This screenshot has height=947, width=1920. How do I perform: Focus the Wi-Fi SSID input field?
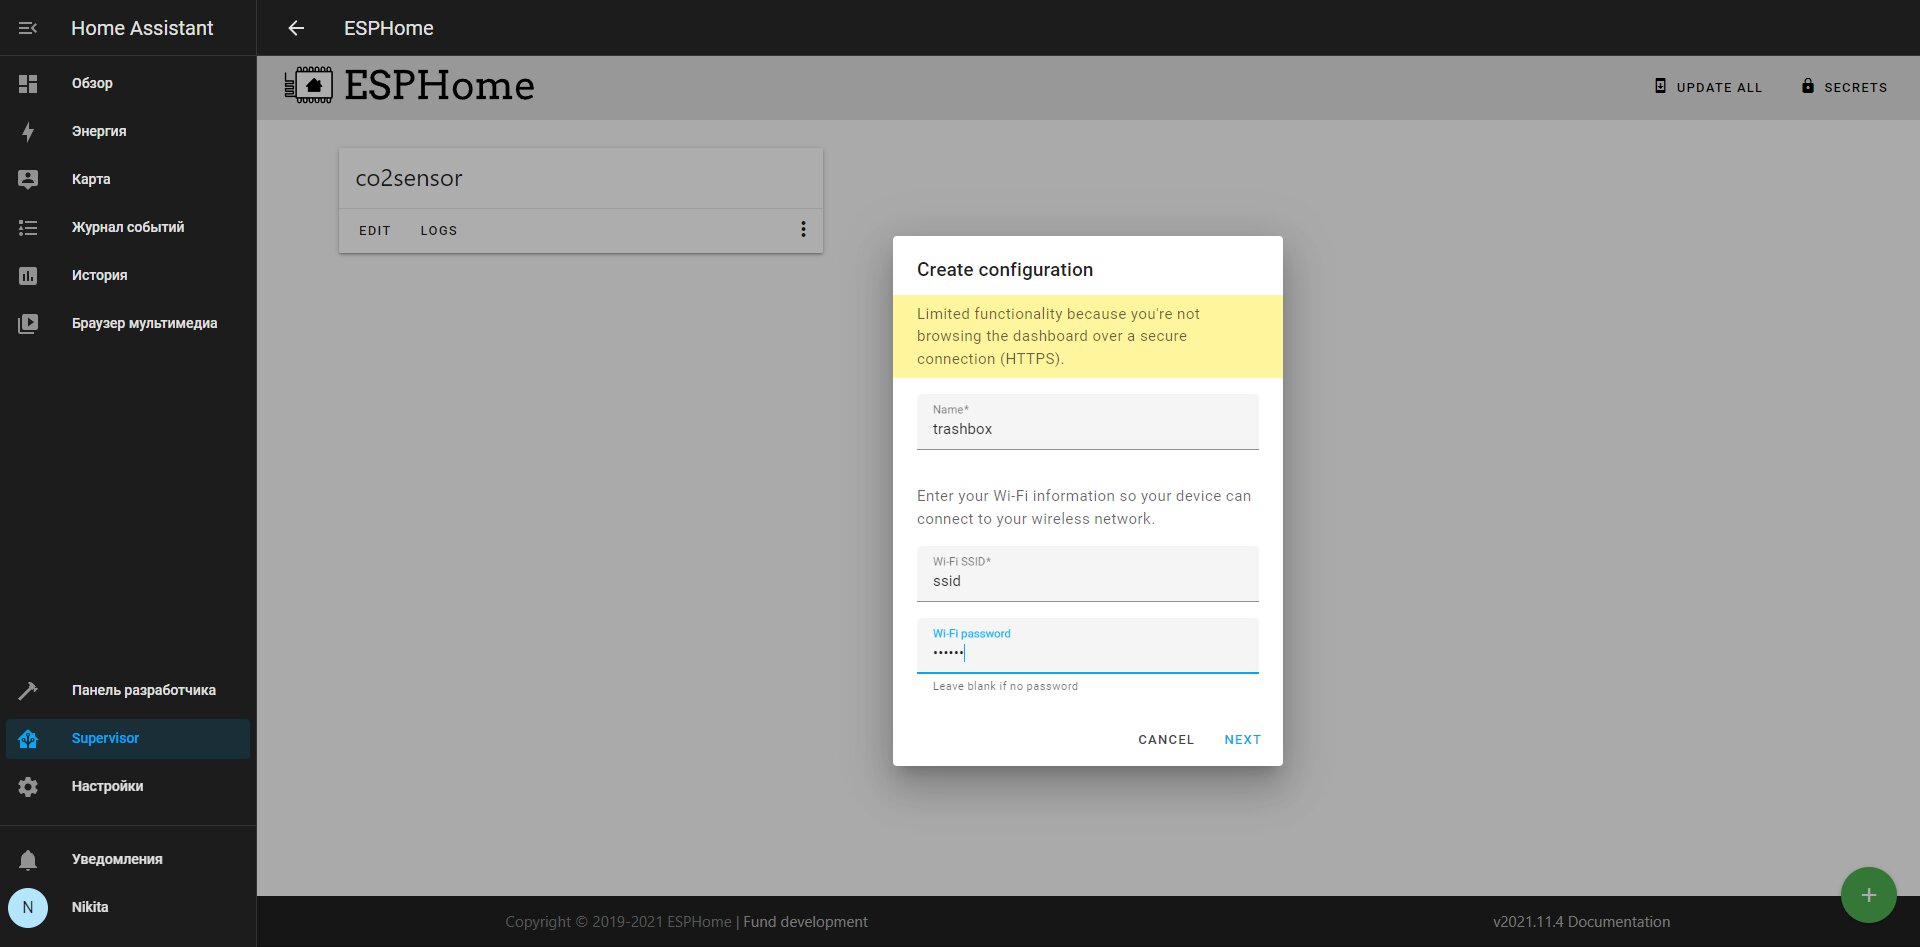point(1087,573)
